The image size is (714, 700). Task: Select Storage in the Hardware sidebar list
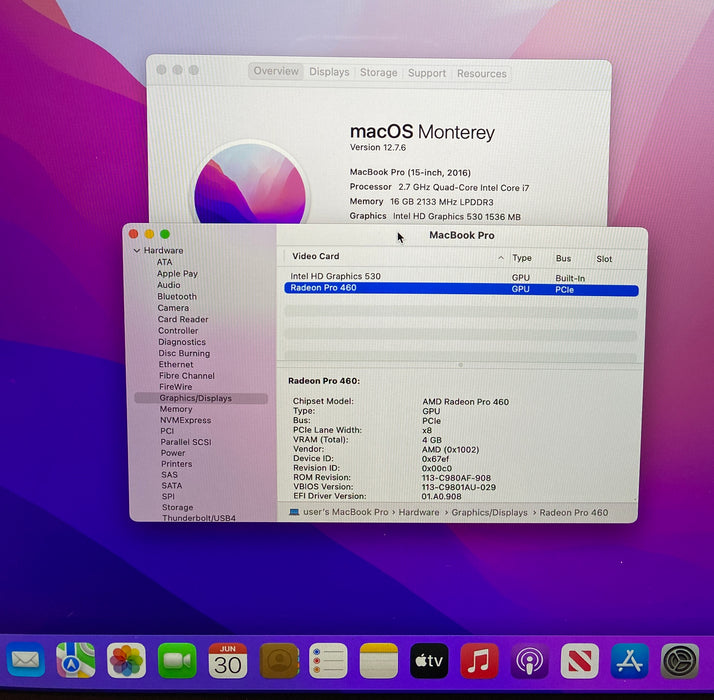click(178, 507)
